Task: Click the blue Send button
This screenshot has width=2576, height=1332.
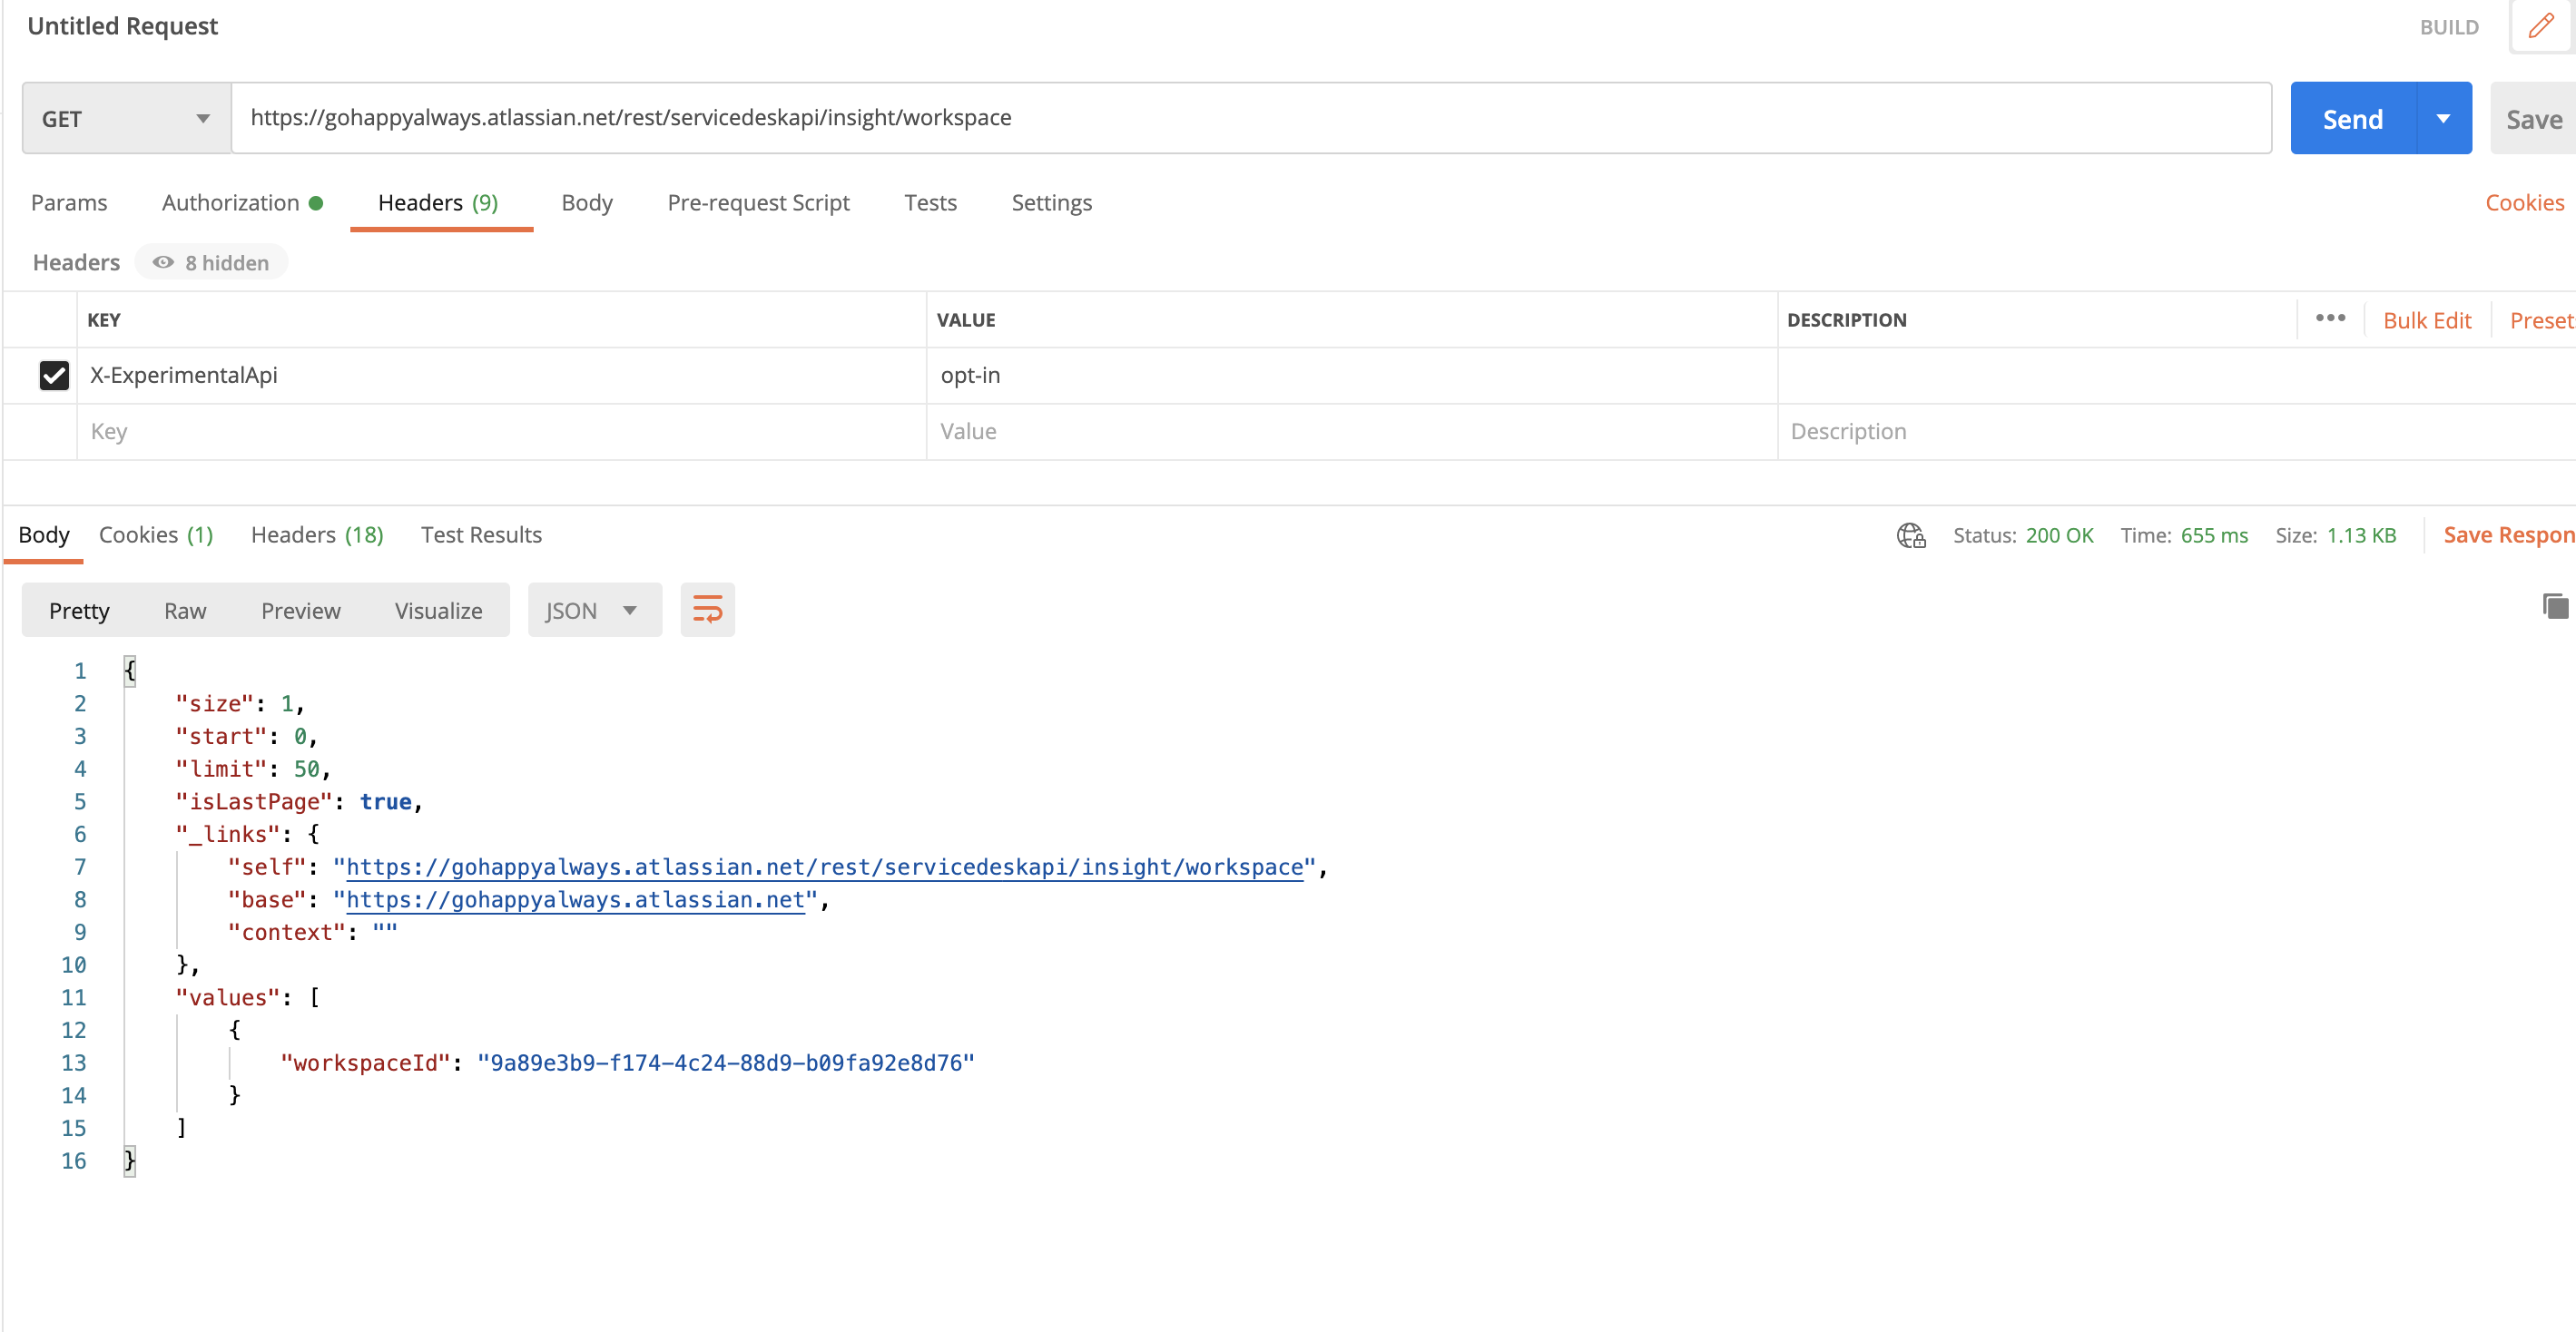Action: point(2352,118)
